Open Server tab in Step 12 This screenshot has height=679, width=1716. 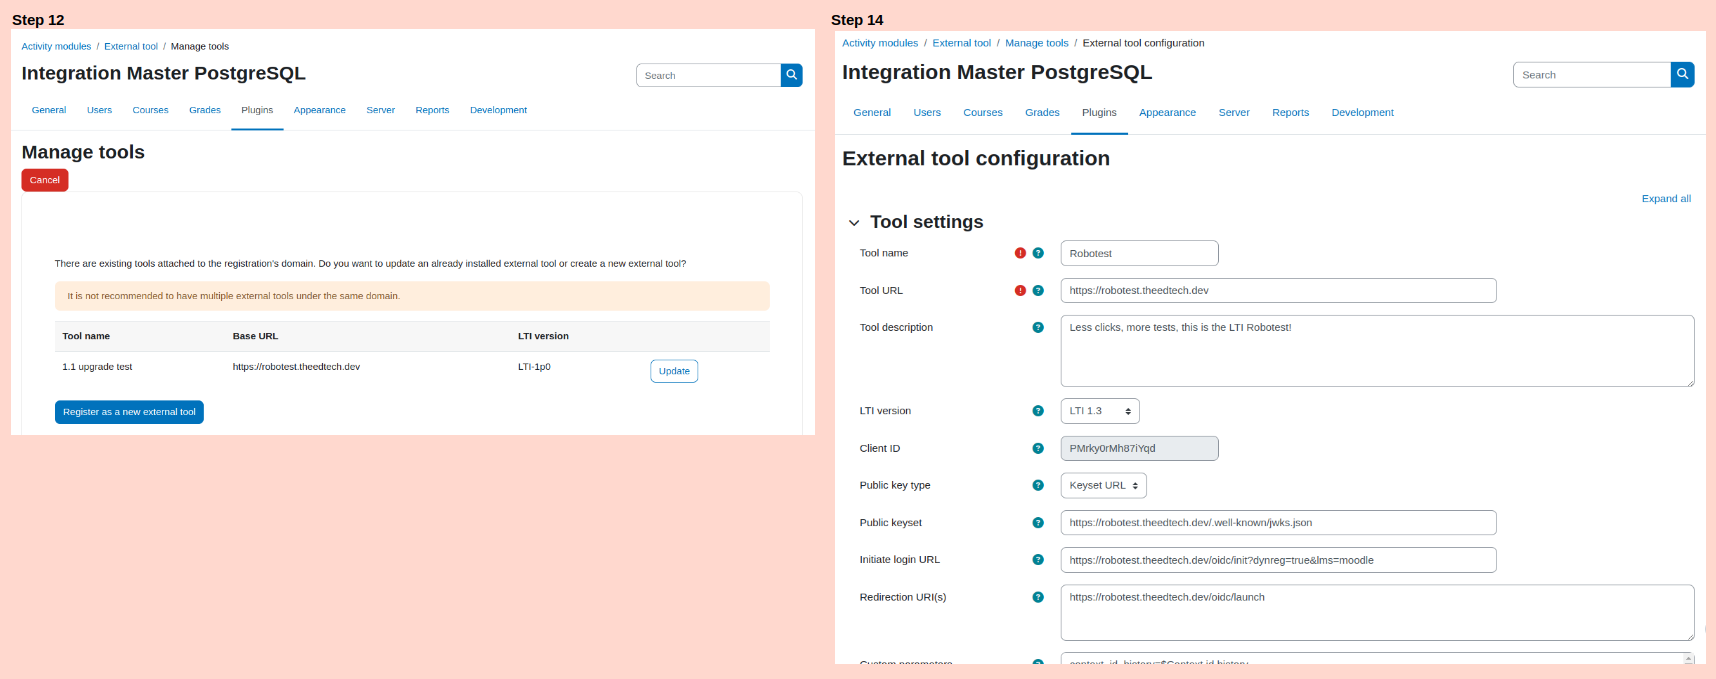tap(380, 110)
